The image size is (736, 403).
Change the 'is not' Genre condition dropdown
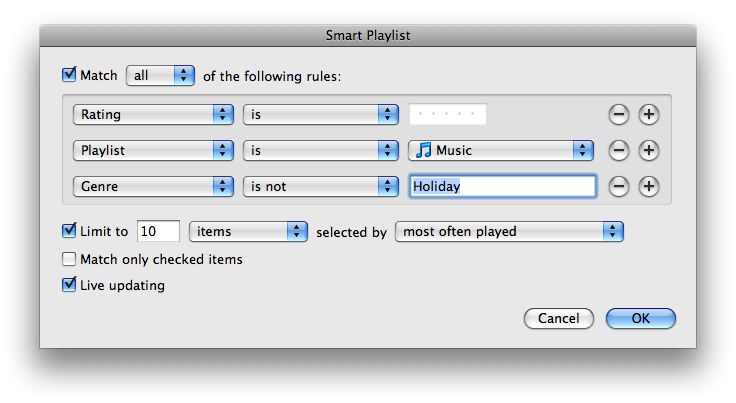(x=321, y=187)
